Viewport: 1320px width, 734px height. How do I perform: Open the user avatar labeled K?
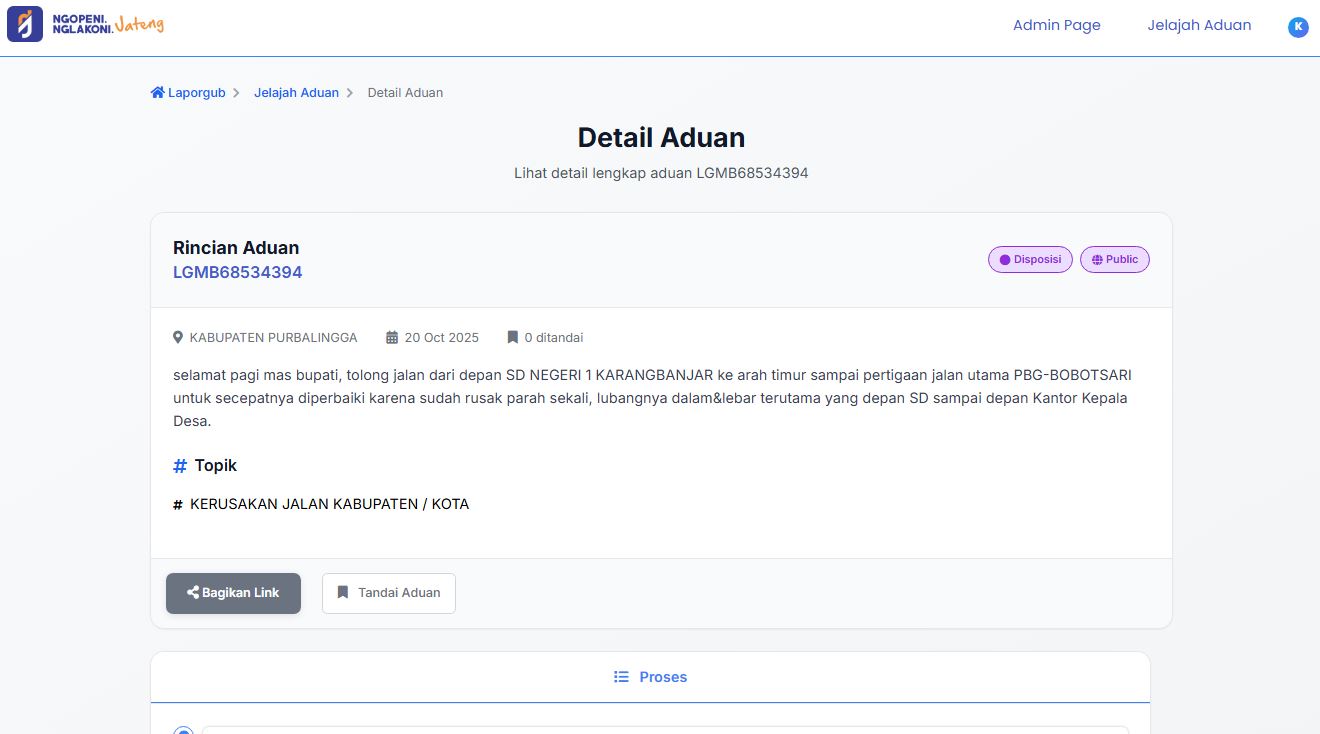click(x=1297, y=27)
